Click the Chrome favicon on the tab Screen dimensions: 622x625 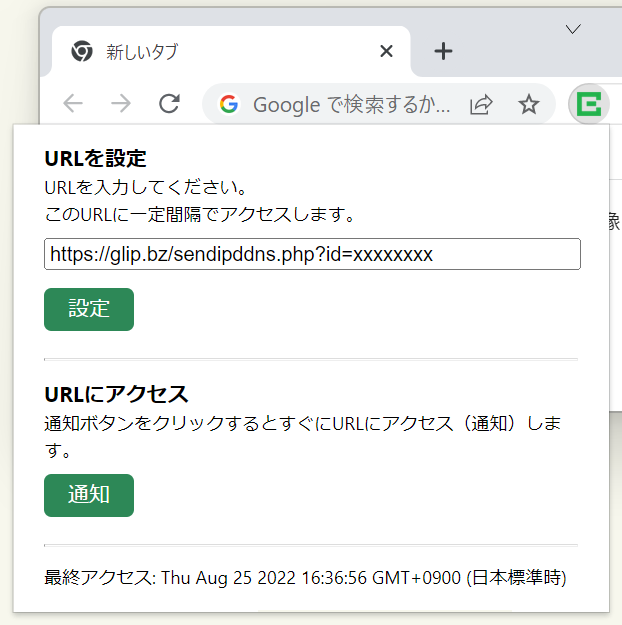coord(82,51)
